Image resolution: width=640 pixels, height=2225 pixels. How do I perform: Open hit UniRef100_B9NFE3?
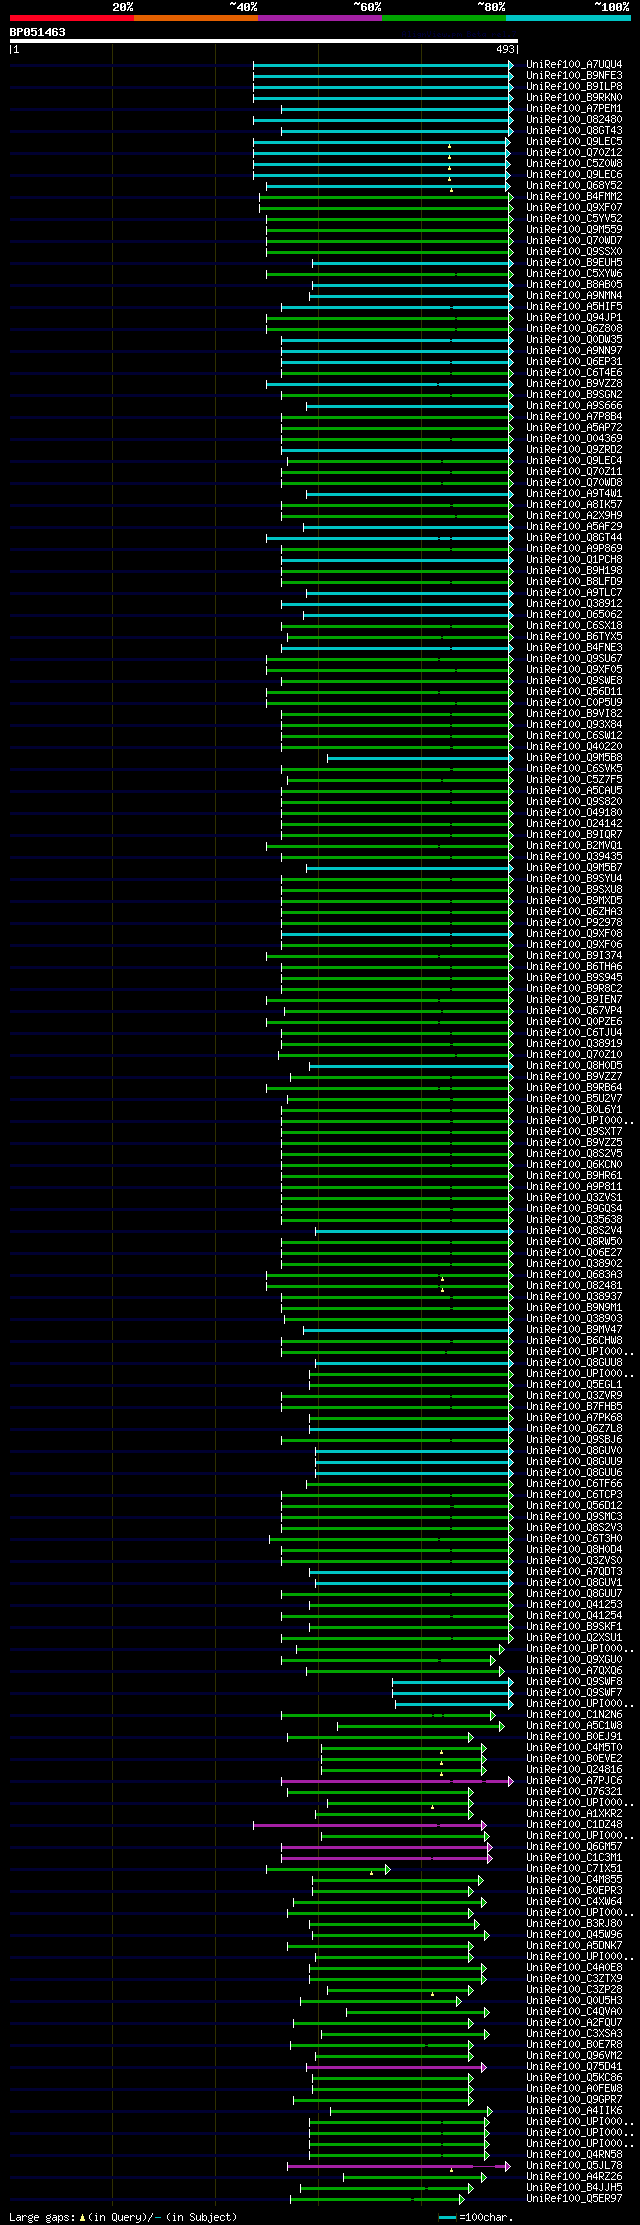[574, 76]
